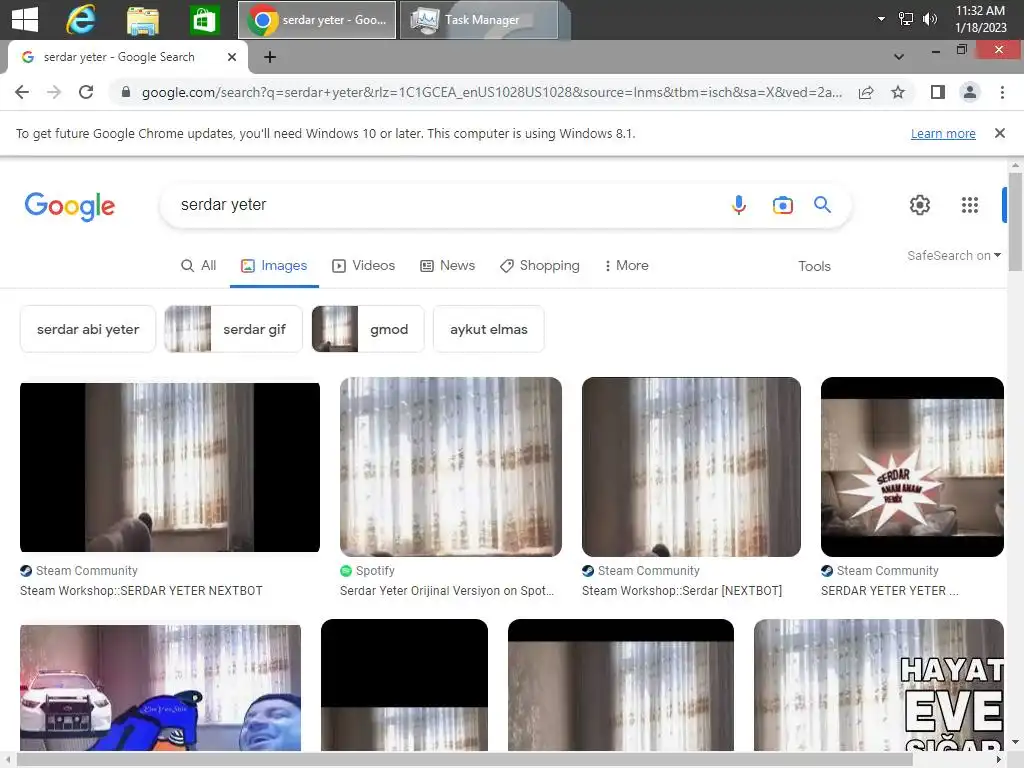This screenshot has height=768, width=1024.
Task: Click the address bar URL
Action: coord(491,92)
